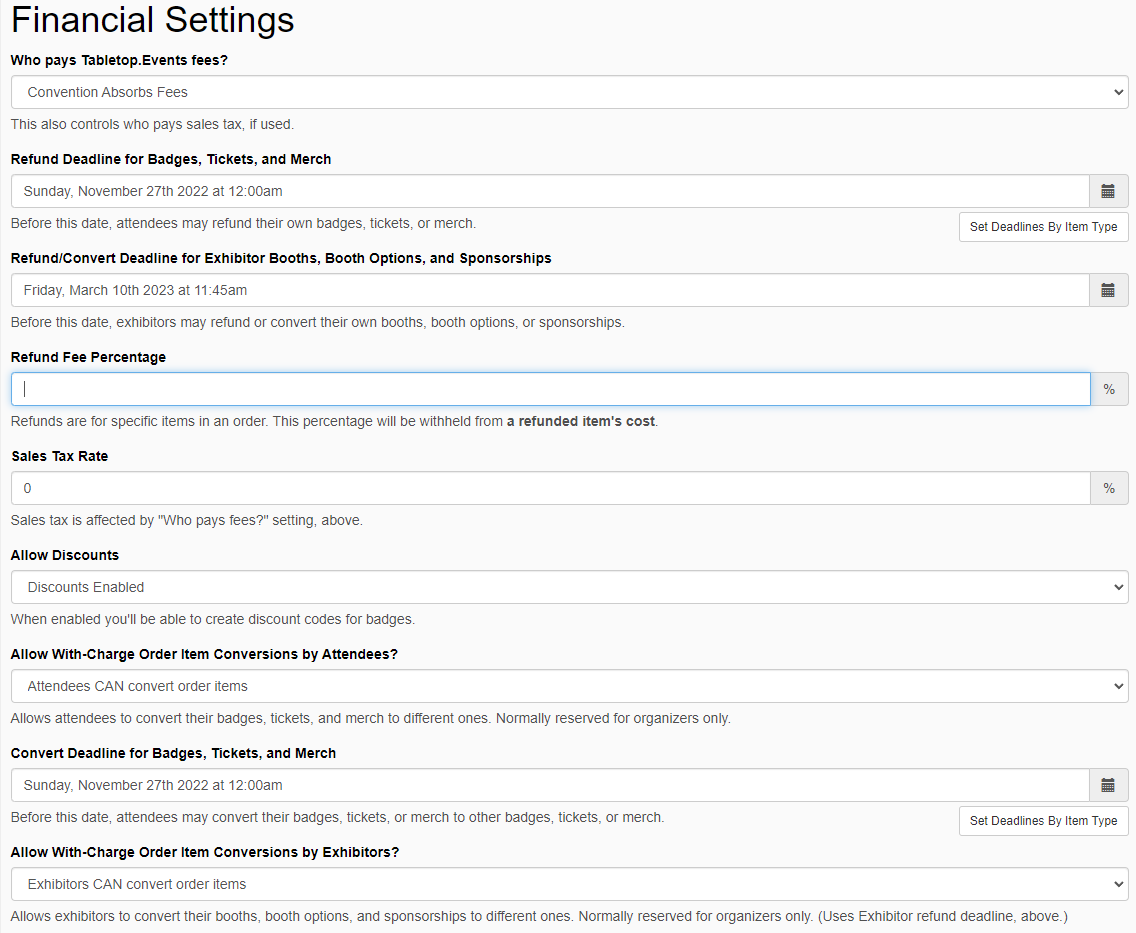This screenshot has width=1136, height=933.
Task: Click 'This also controls who pays sales tax' hint
Action: 152,125
